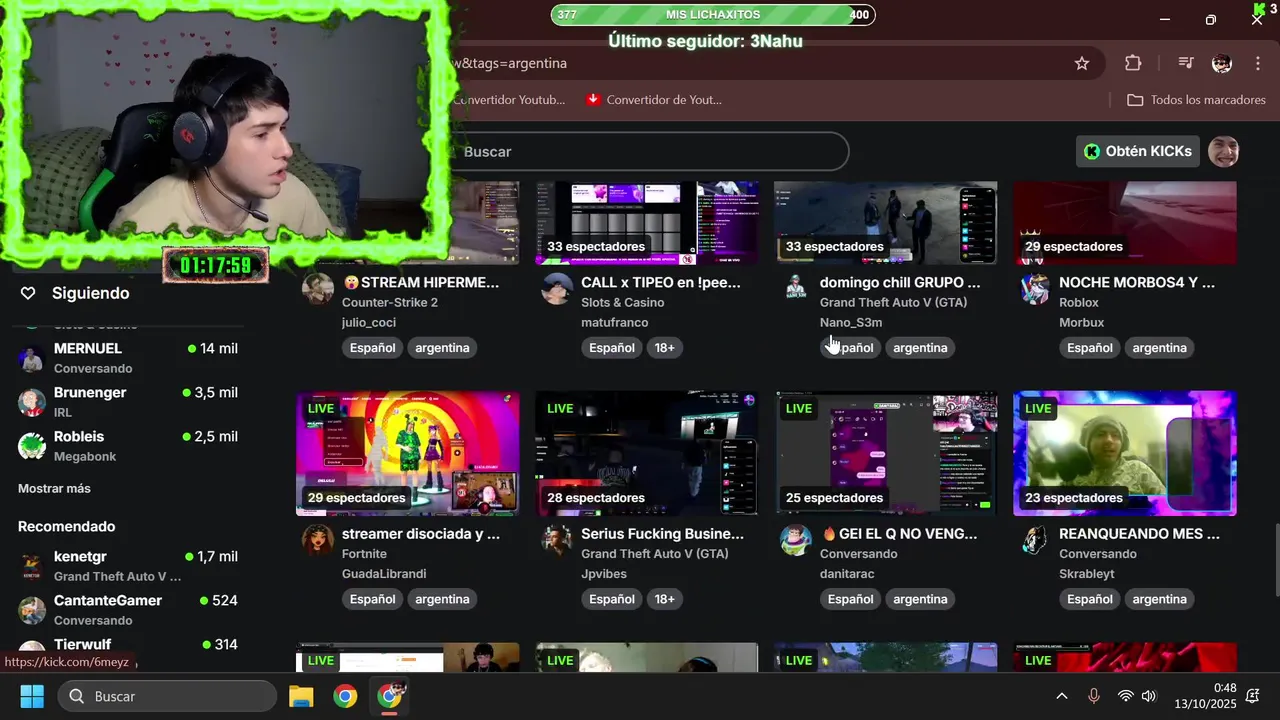
Task: Open GuadaLibrandi channel avatar
Action: pyautogui.click(x=318, y=540)
